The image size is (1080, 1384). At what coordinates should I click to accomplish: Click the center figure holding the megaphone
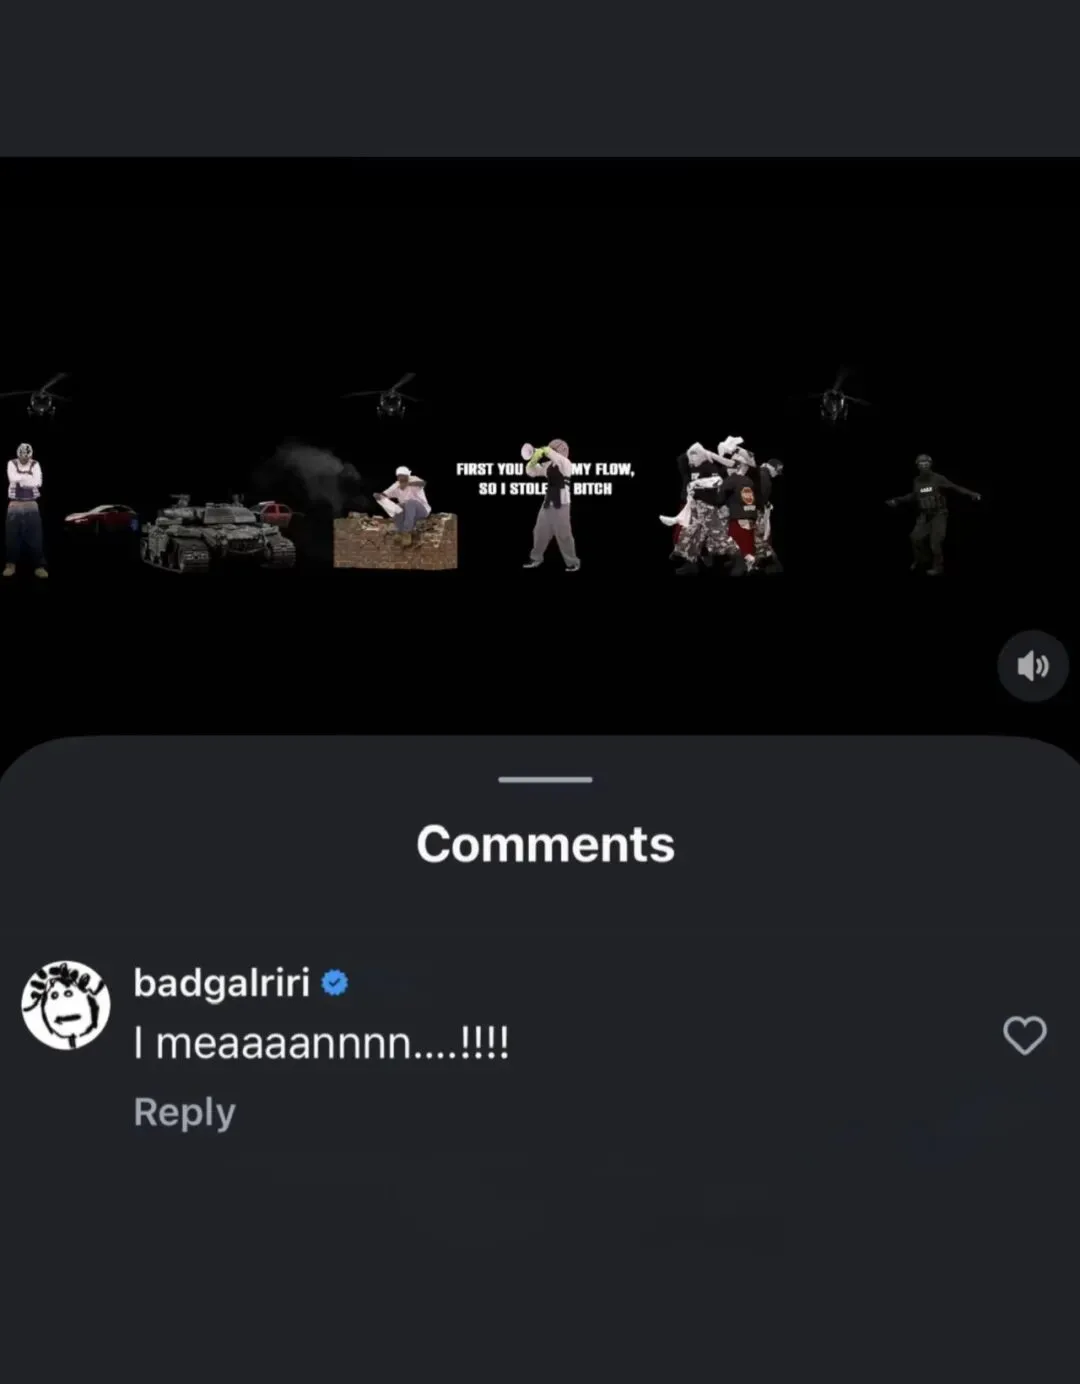[551, 504]
